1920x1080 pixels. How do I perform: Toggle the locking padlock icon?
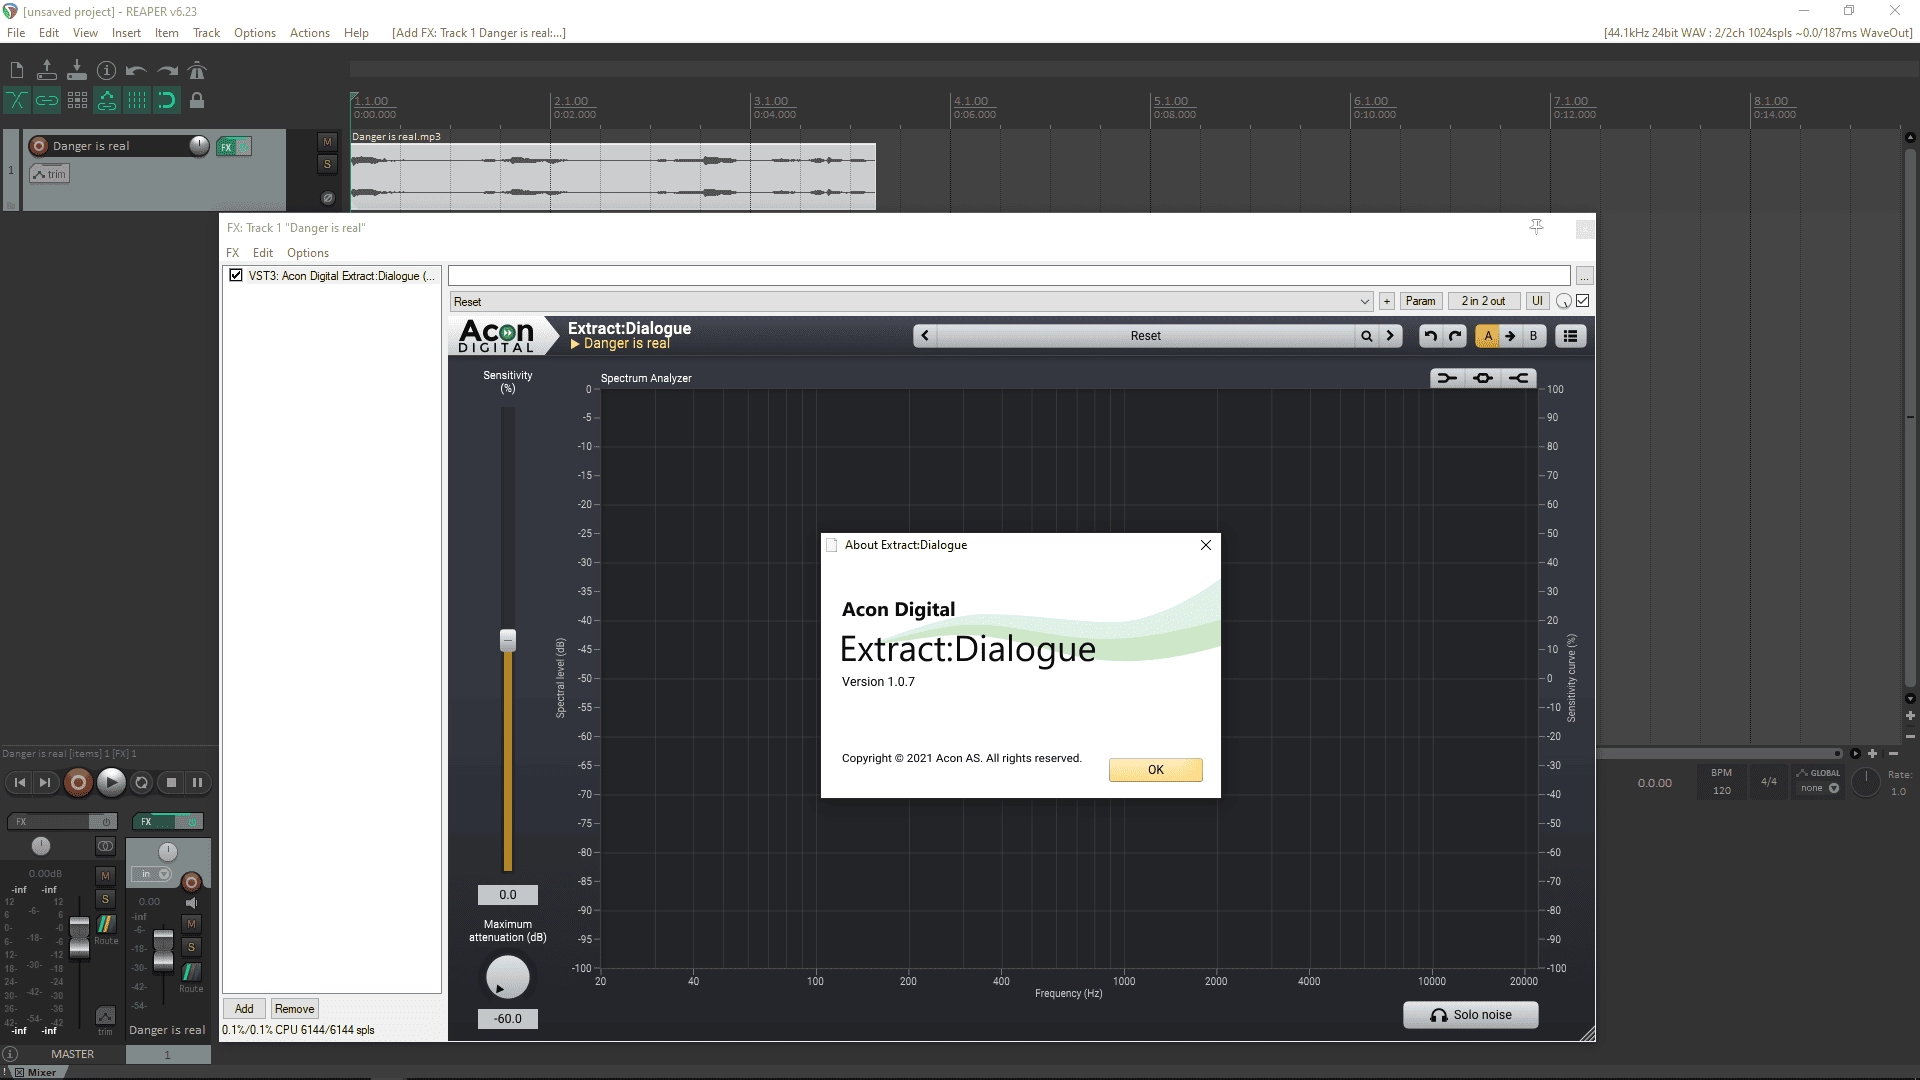pos(197,100)
